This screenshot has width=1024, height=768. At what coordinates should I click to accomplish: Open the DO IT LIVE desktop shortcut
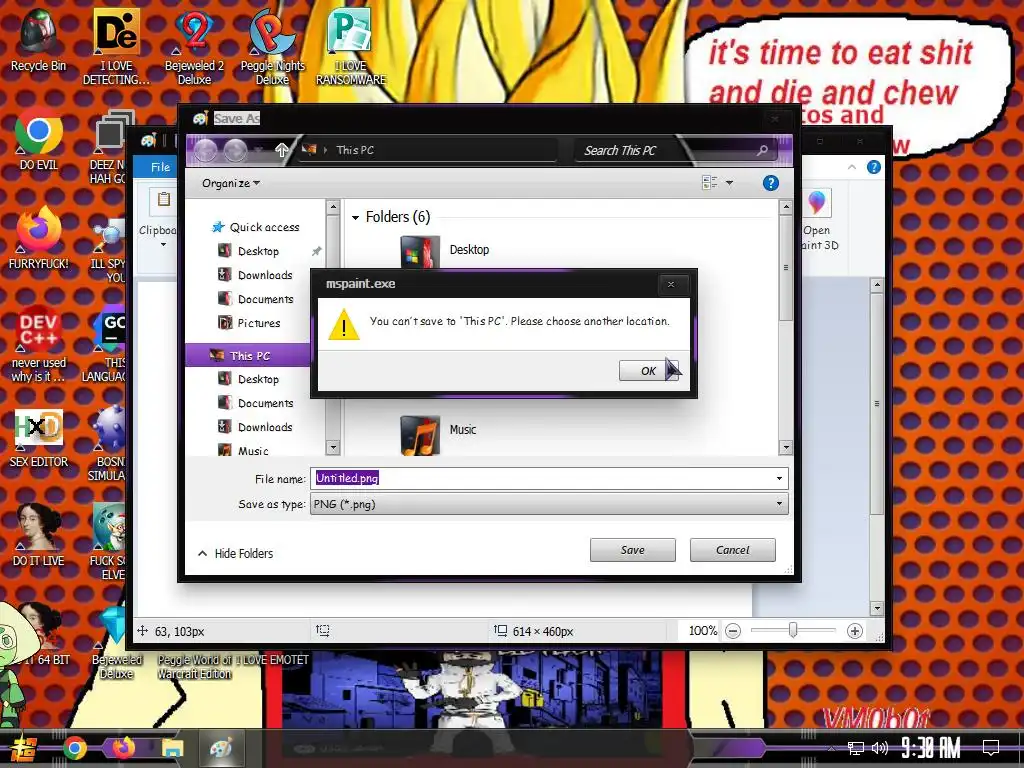coord(39,535)
